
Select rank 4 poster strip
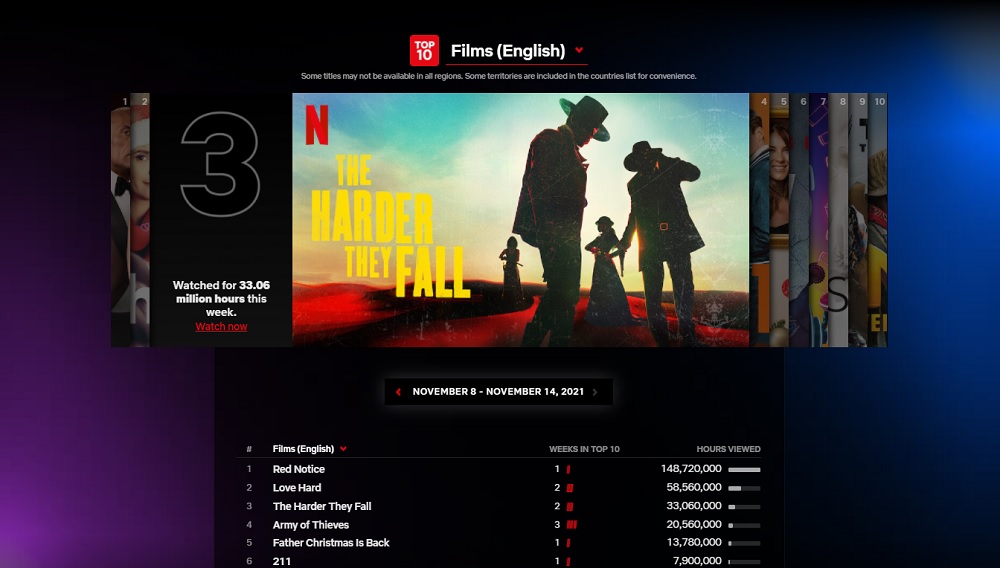click(760, 220)
